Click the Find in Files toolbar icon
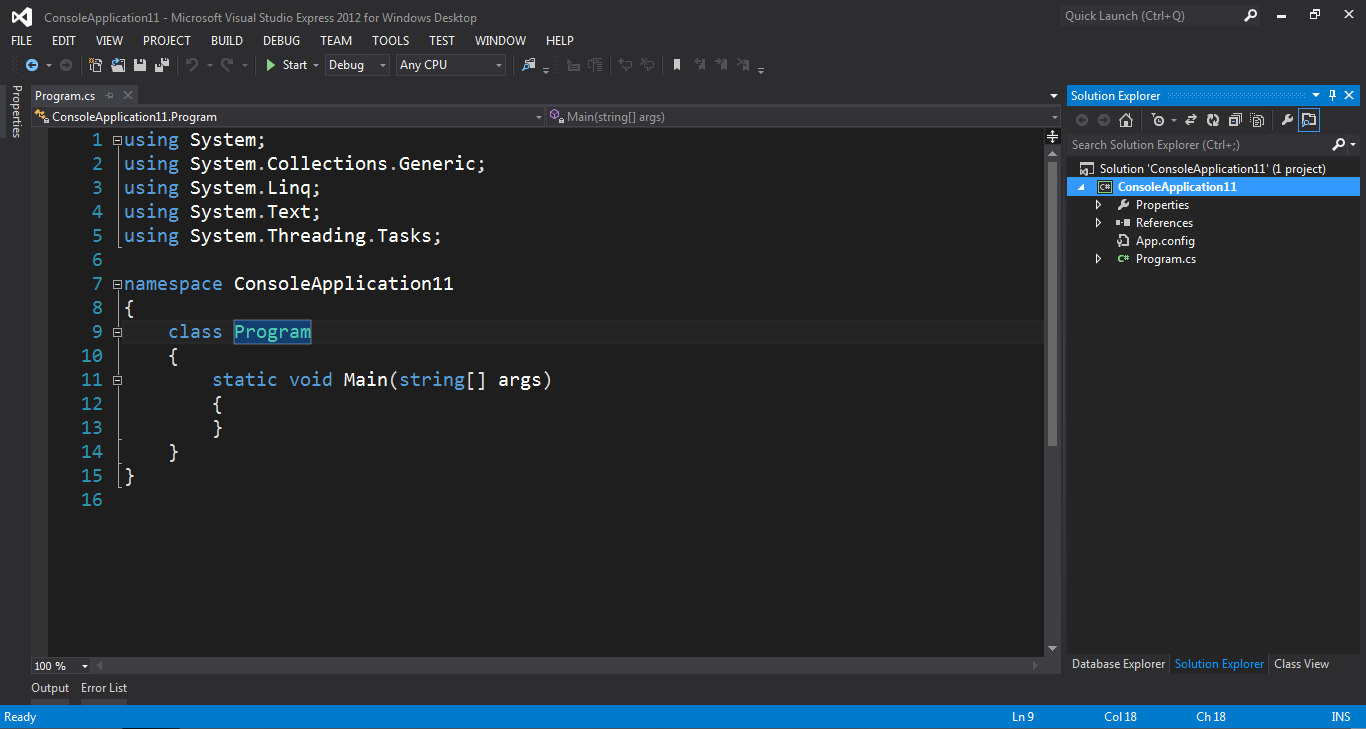 point(529,65)
